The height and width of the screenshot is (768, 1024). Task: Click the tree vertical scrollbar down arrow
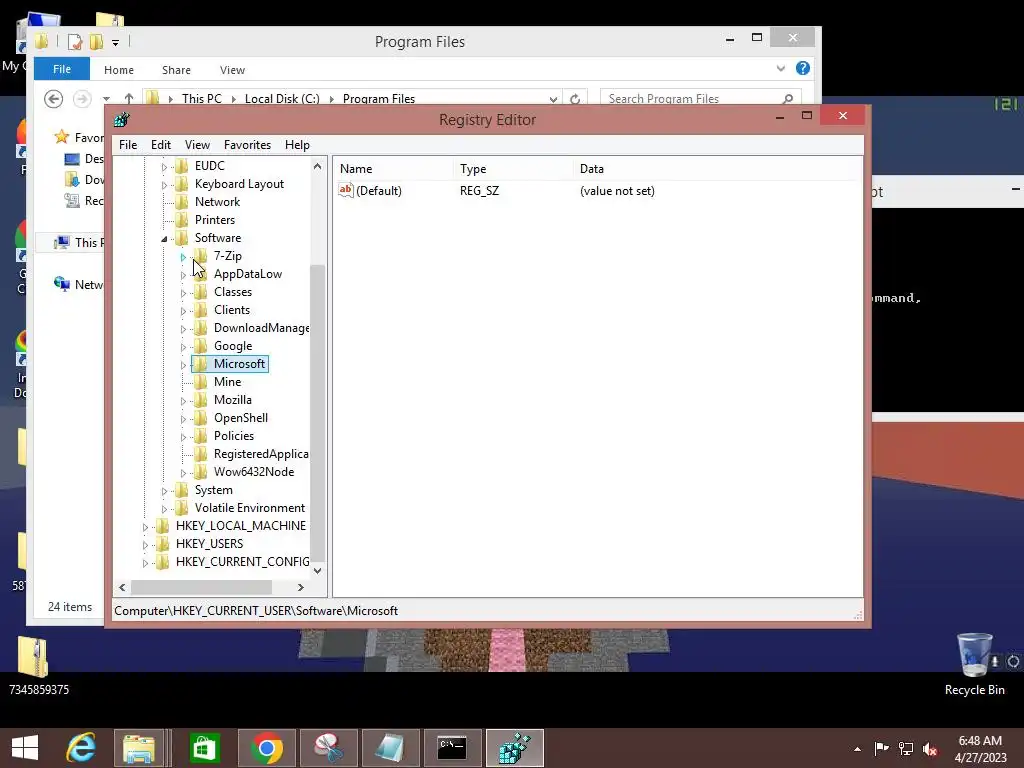tap(317, 570)
